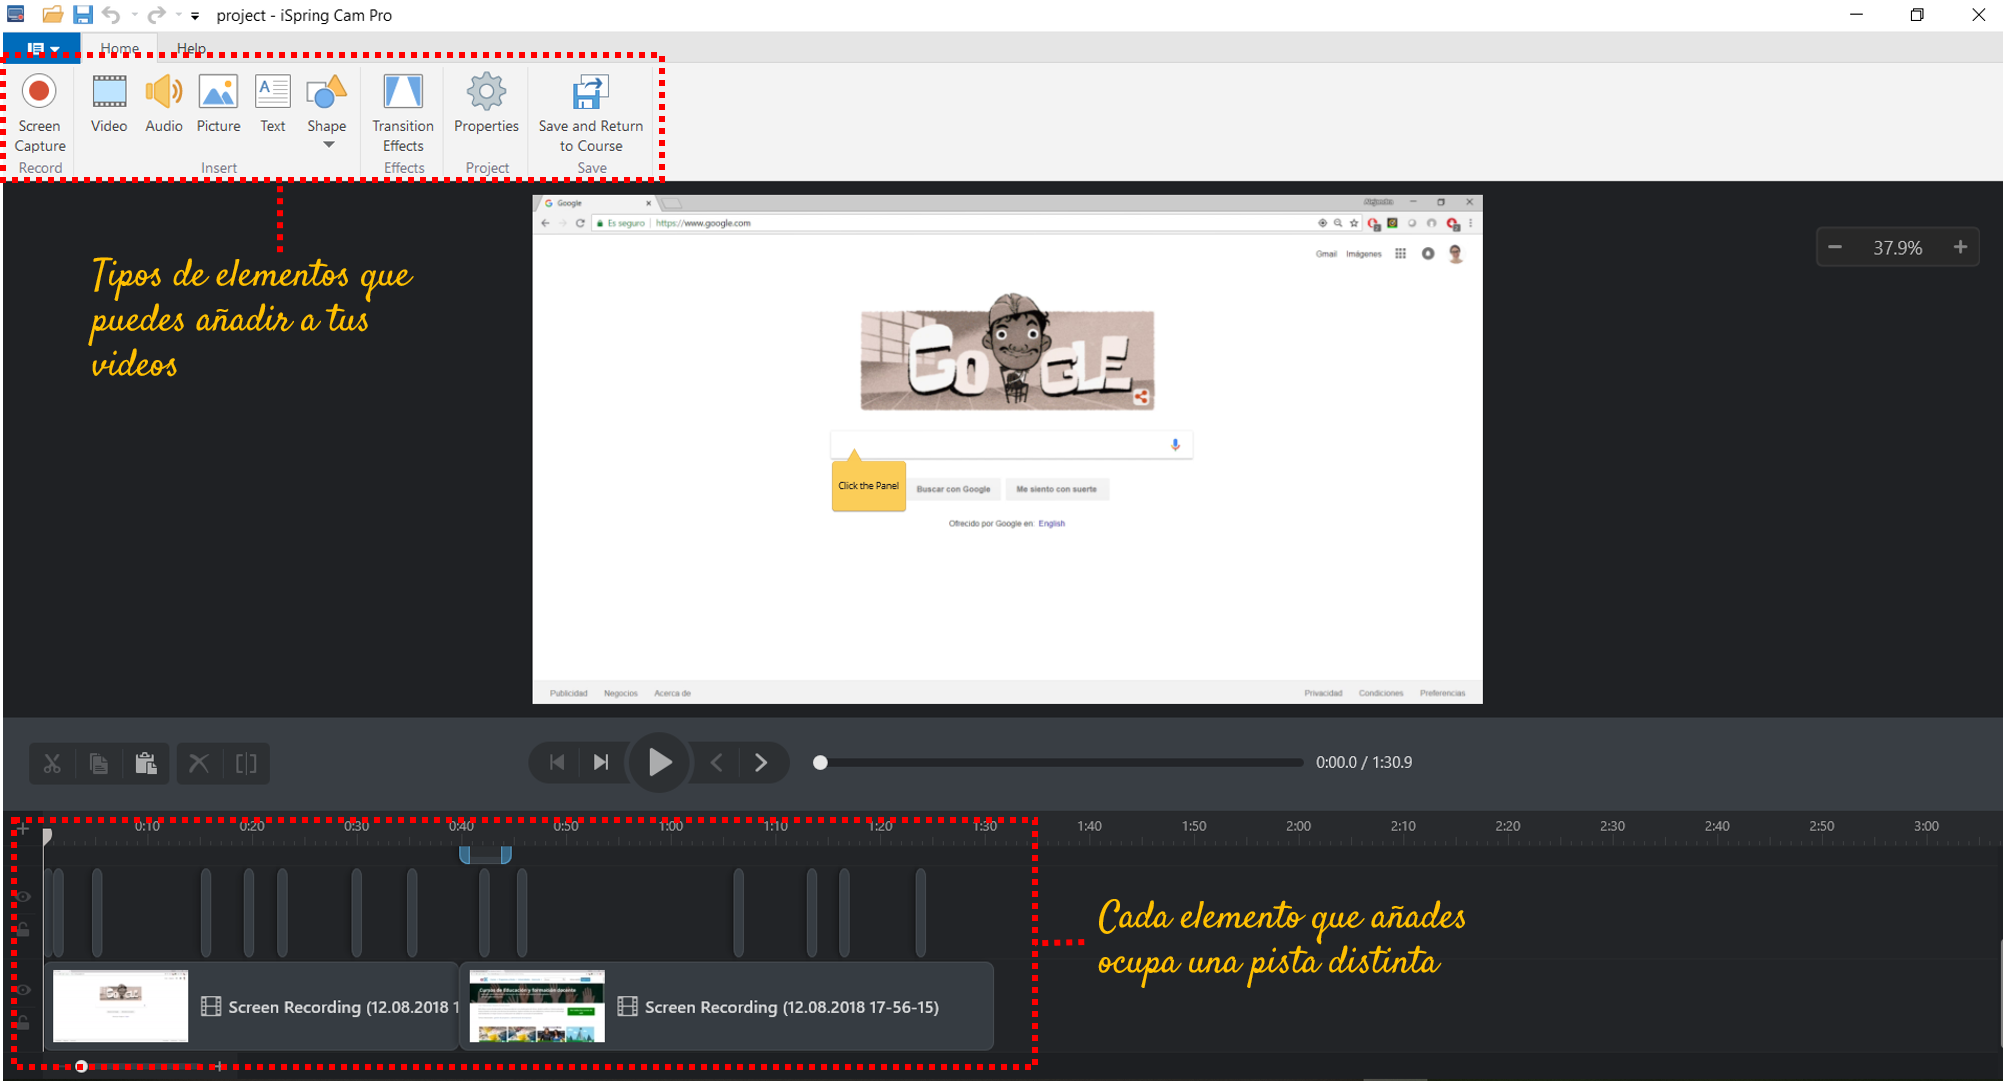Expand the quick access toolbar arrow
Image resolution: width=2003 pixels, height=1081 pixels.
194,15
